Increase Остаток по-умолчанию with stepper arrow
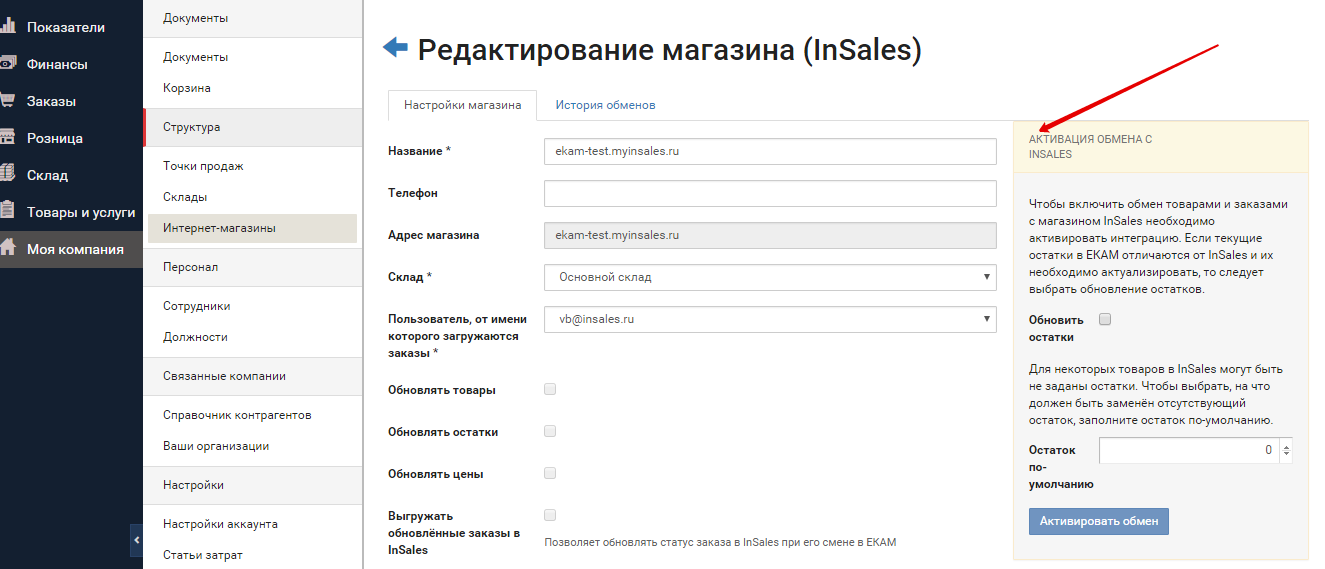The width and height of the screenshot is (1325, 569). click(1286, 445)
